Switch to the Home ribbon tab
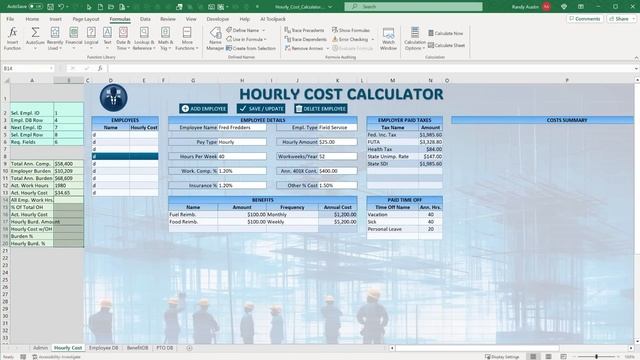The height and width of the screenshot is (360, 640). click(x=32, y=19)
